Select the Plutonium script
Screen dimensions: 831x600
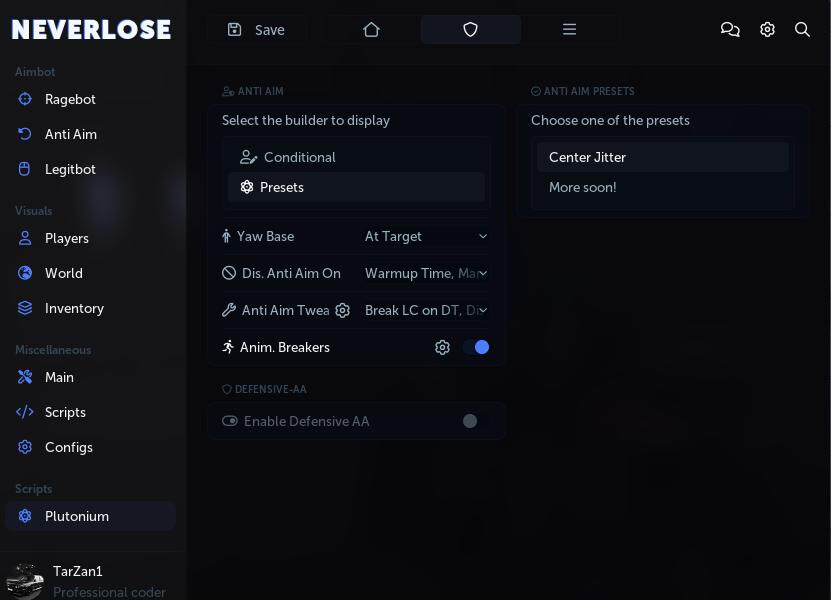tap(91, 516)
